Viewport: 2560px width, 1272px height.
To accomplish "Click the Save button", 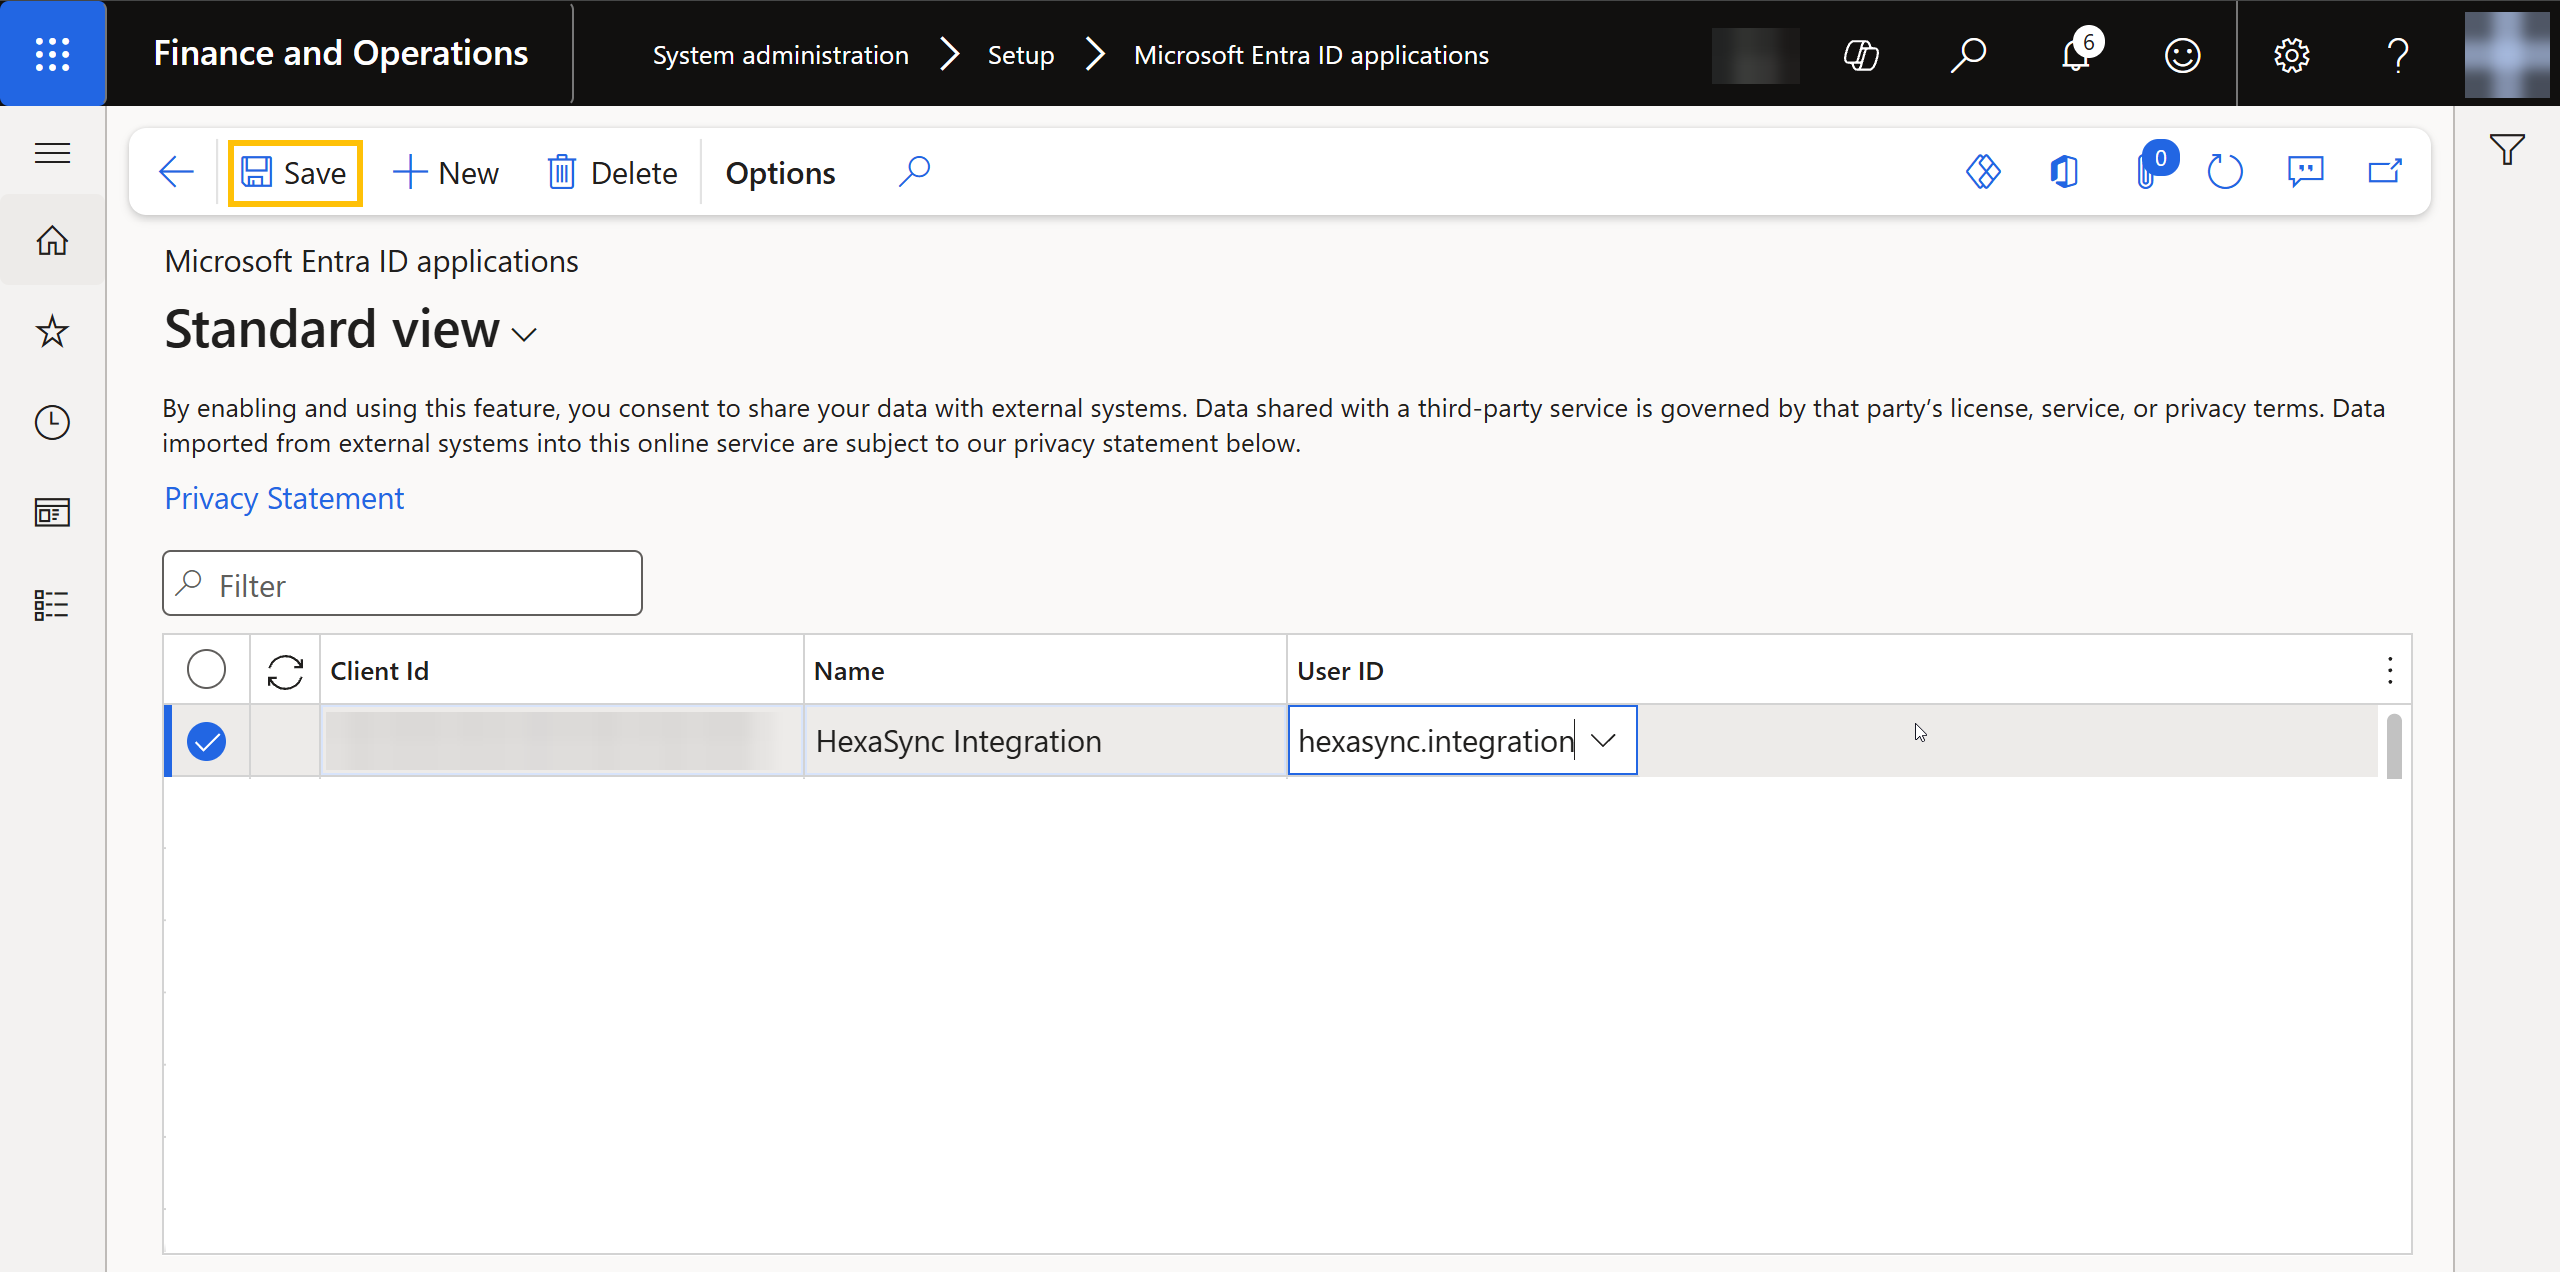I will 295,173.
